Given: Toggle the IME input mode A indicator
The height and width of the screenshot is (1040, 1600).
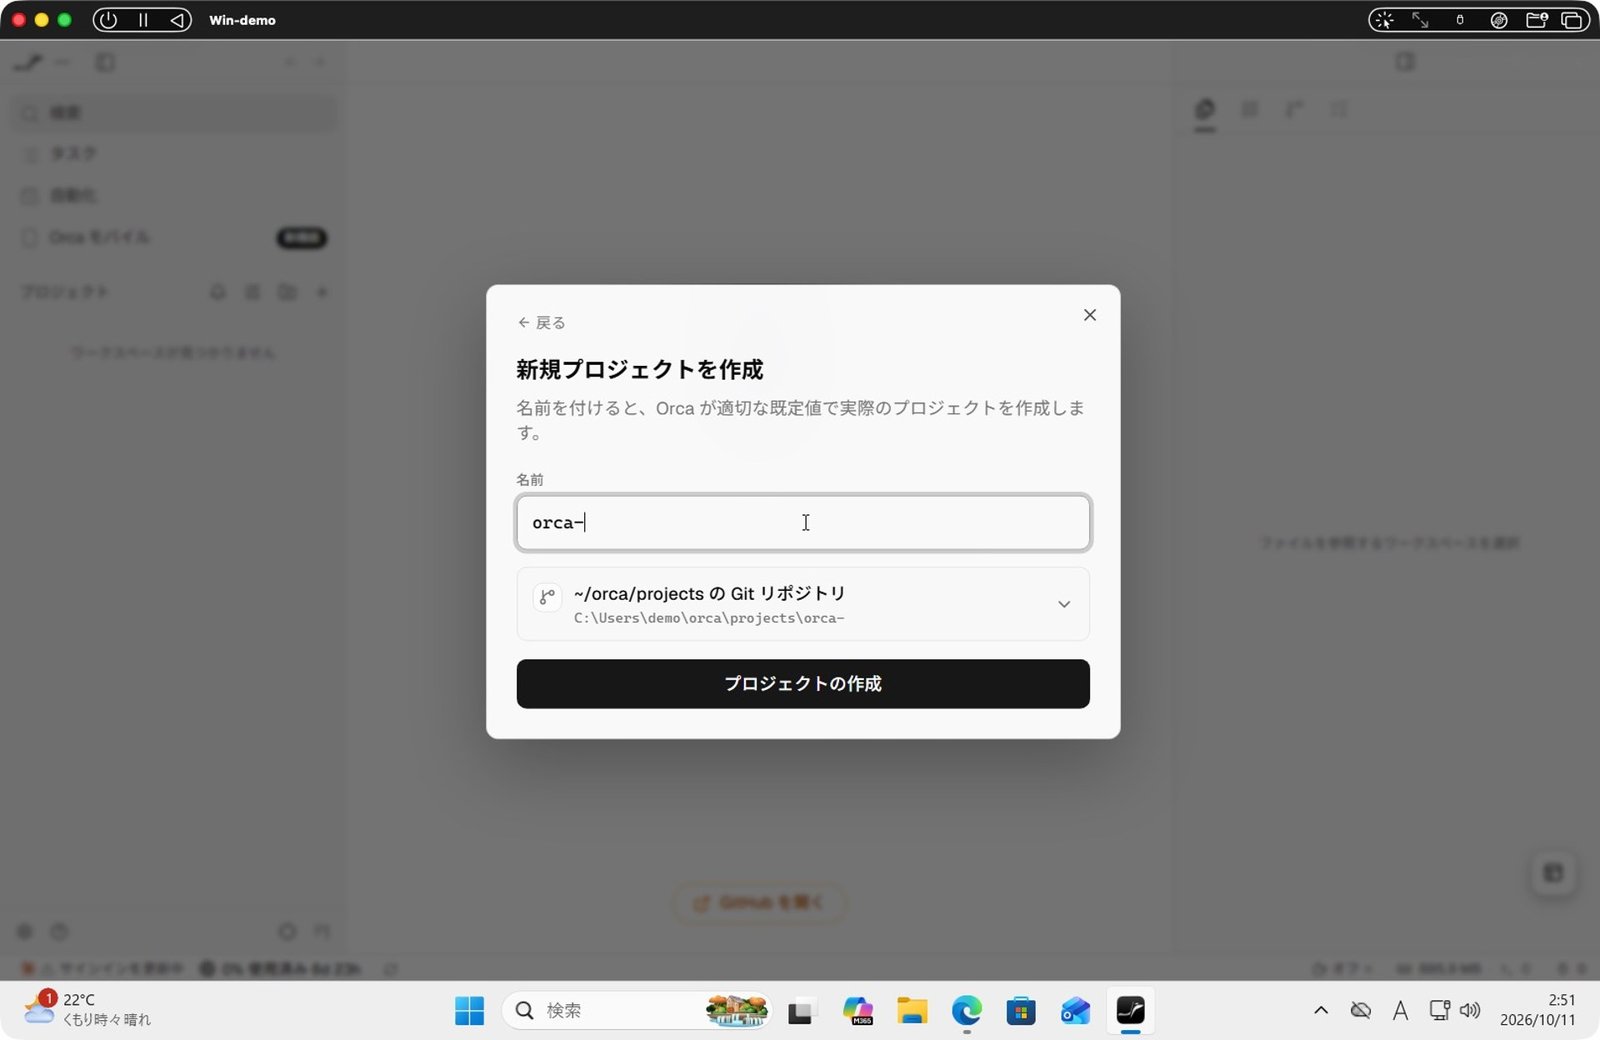Looking at the screenshot, I should tap(1400, 1011).
